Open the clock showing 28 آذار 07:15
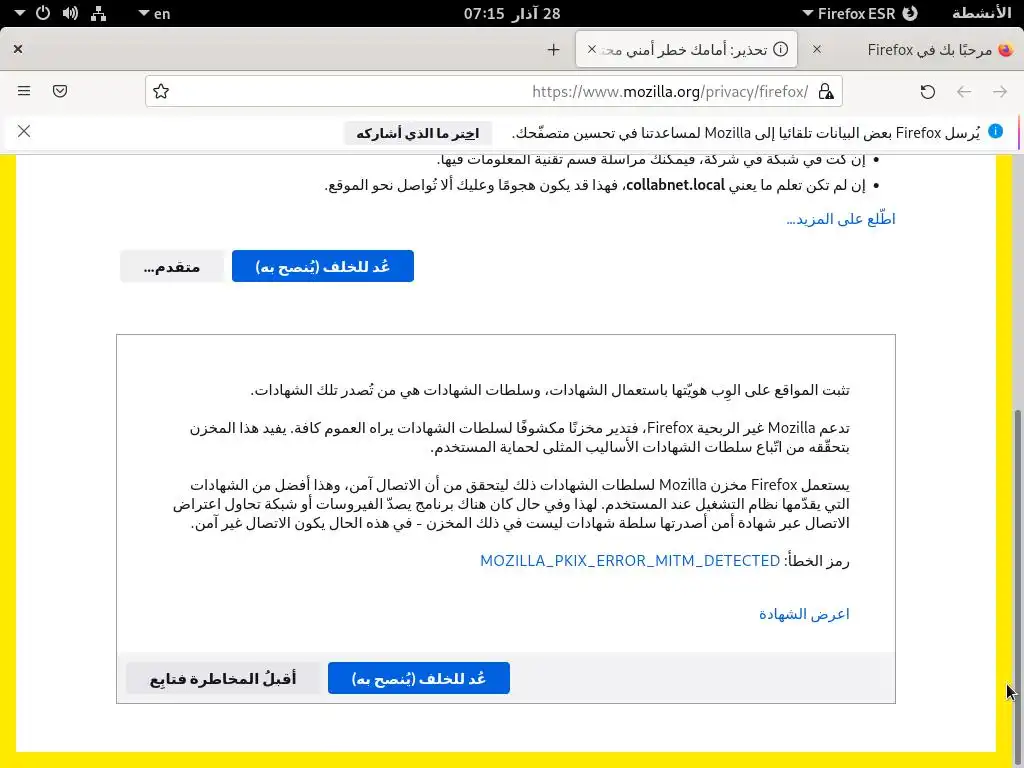Screen dimensions: 1024x768 tap(512, 14)
